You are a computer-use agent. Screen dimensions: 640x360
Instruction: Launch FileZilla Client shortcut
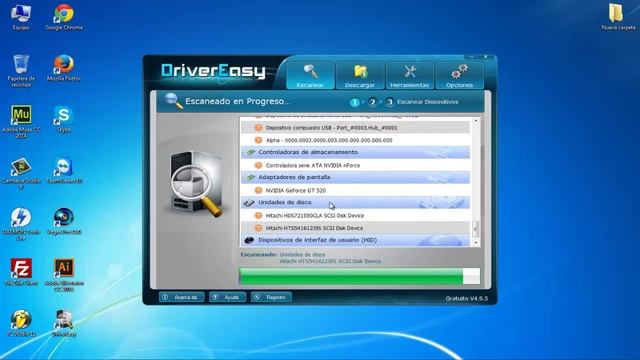[21, 272]
